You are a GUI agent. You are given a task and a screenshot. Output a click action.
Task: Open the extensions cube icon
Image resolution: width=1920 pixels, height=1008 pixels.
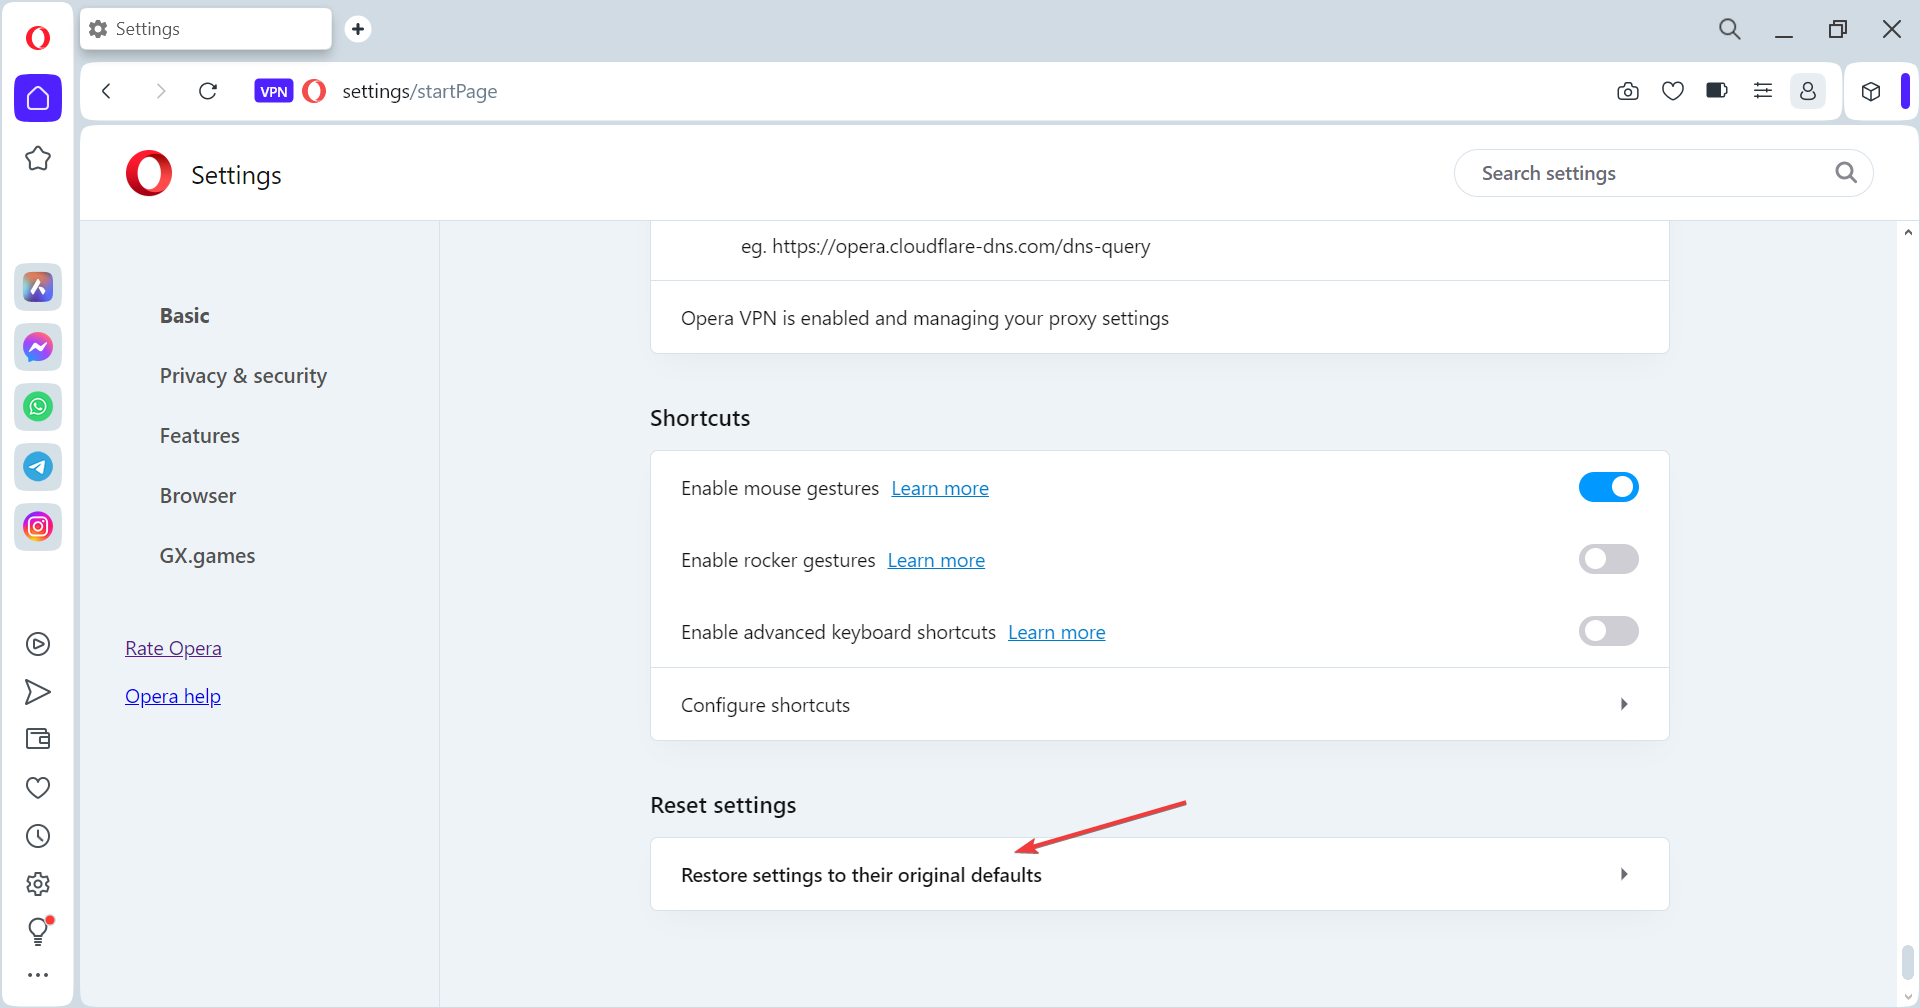(1871, 91)
